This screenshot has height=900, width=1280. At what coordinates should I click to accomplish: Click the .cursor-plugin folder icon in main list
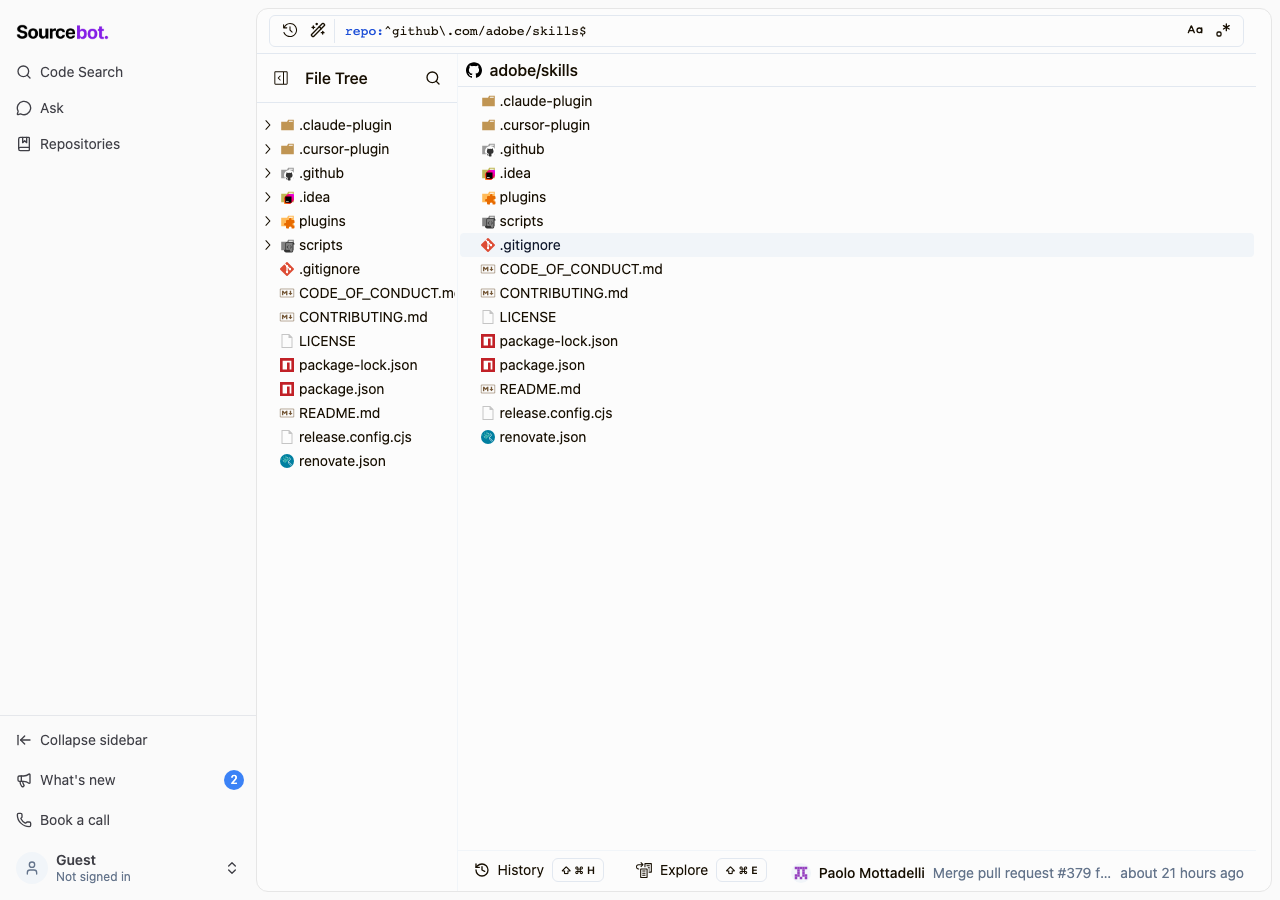point(488,125)
